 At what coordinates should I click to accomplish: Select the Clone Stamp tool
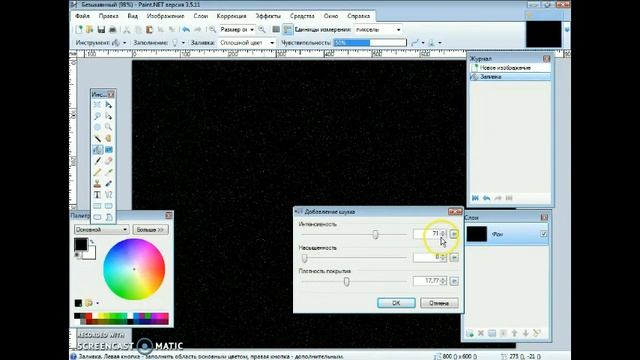(97, 184)
